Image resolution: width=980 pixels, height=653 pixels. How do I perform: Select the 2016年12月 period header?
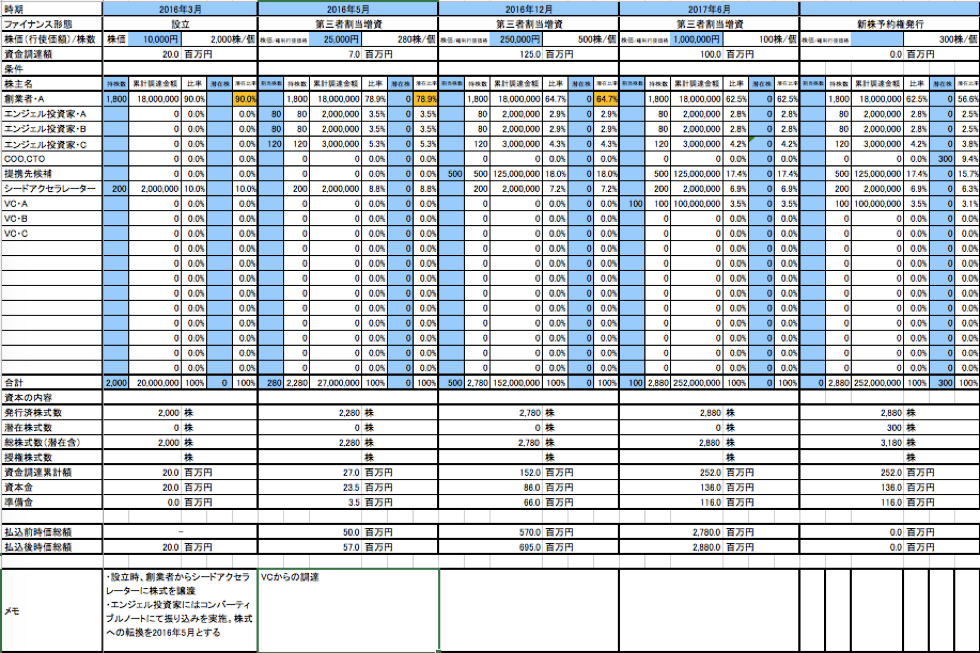tap(529, 9)
